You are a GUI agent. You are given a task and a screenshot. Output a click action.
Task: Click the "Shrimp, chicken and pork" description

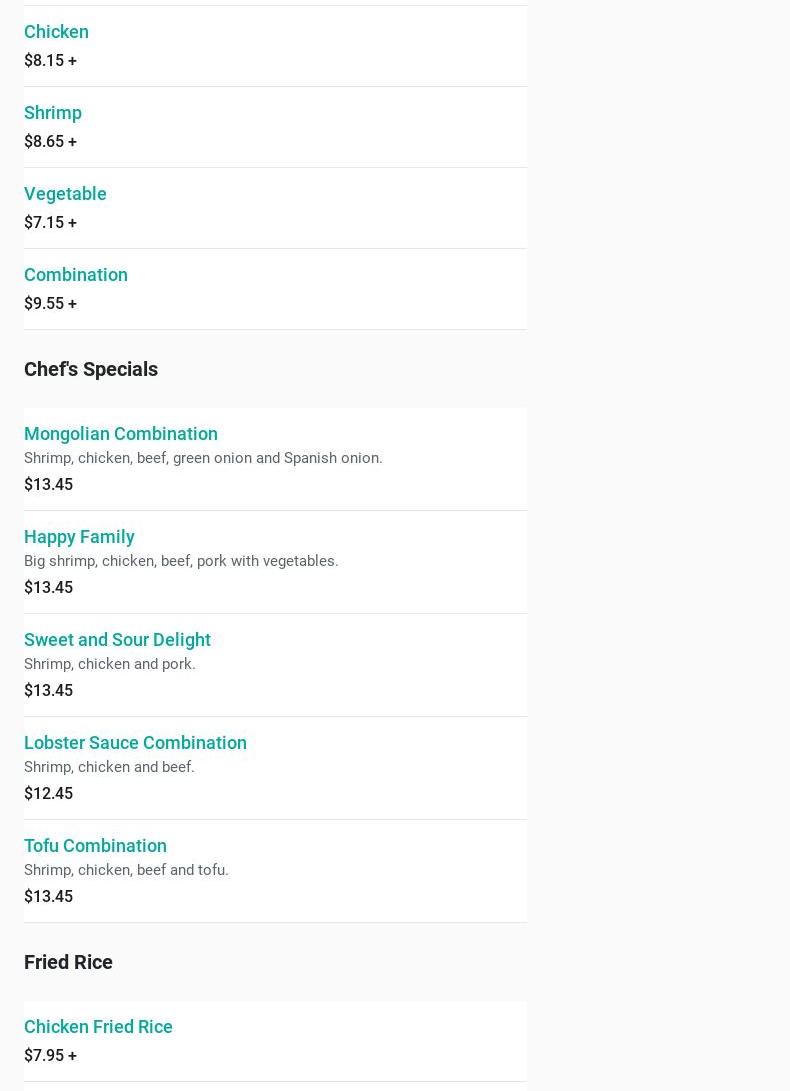pos(110,664)
